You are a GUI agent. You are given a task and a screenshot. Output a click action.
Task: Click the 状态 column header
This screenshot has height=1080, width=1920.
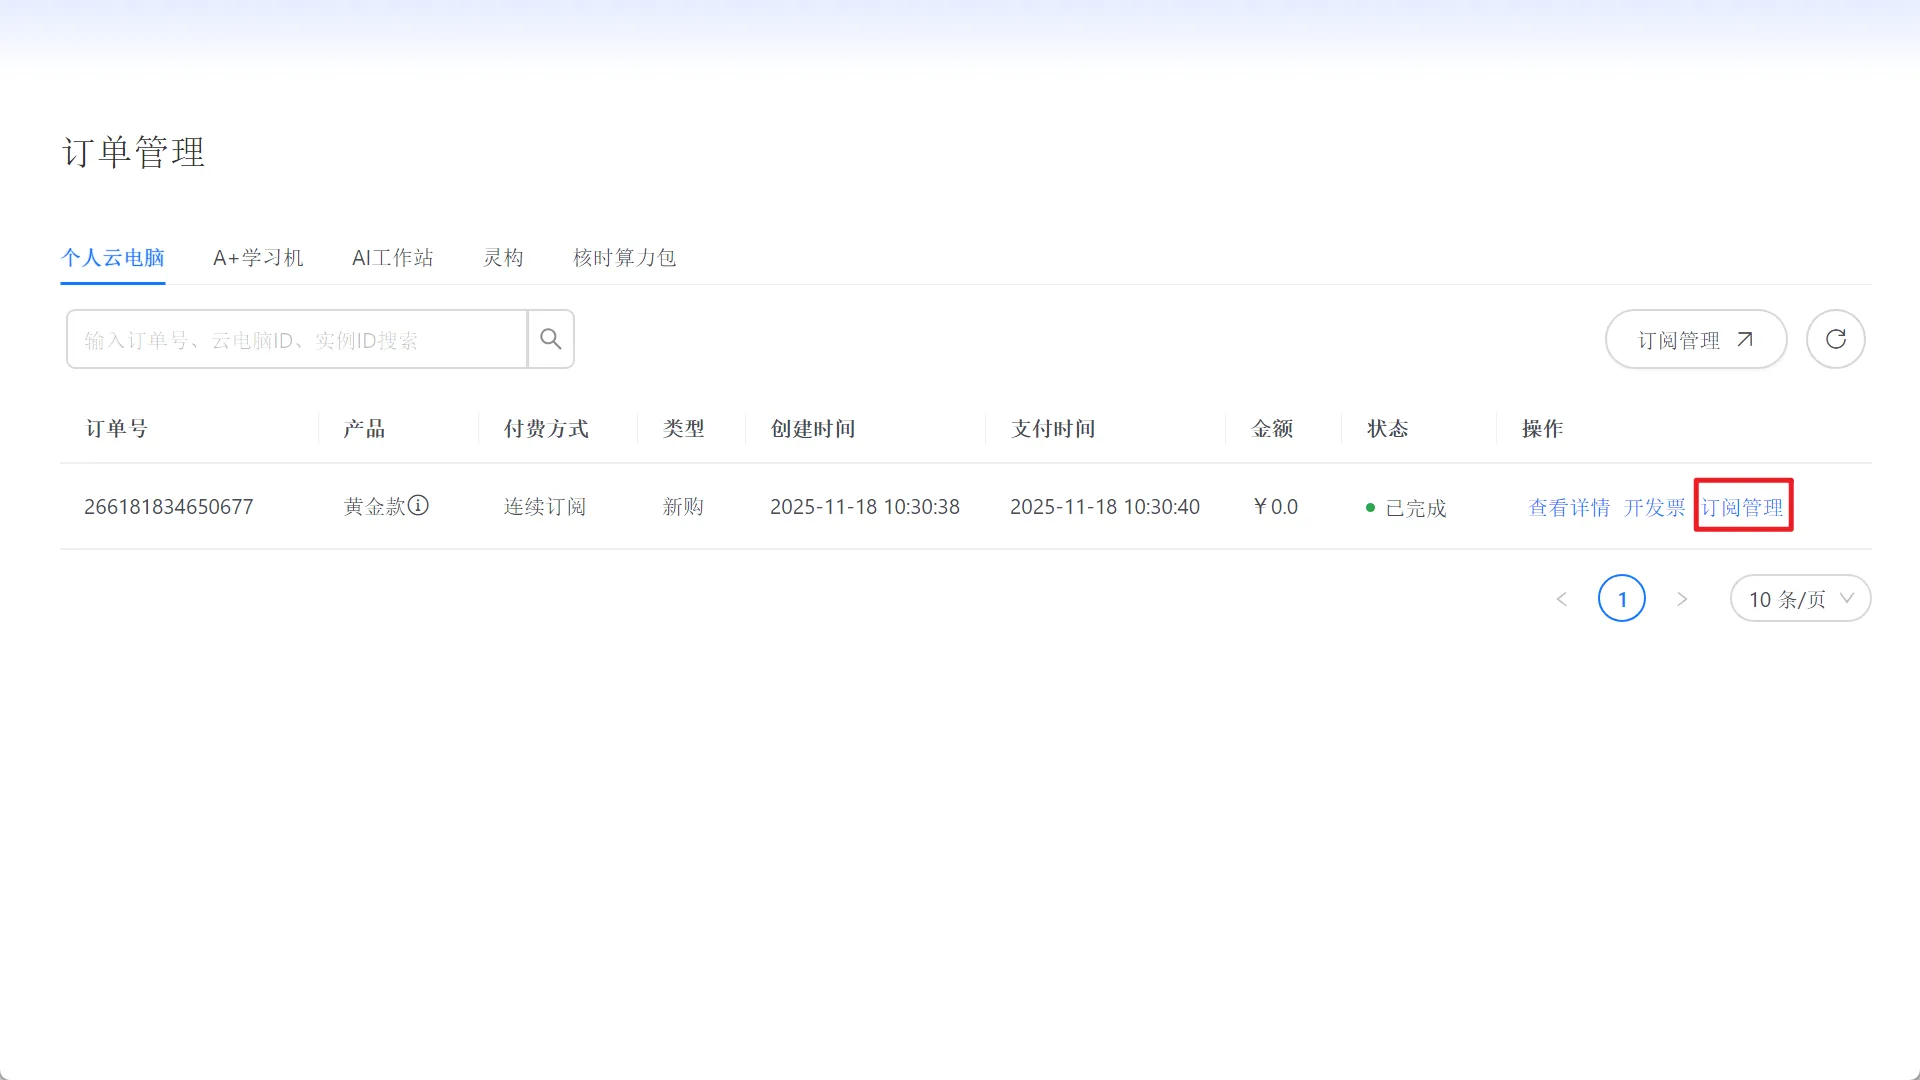click(1387, 429)
